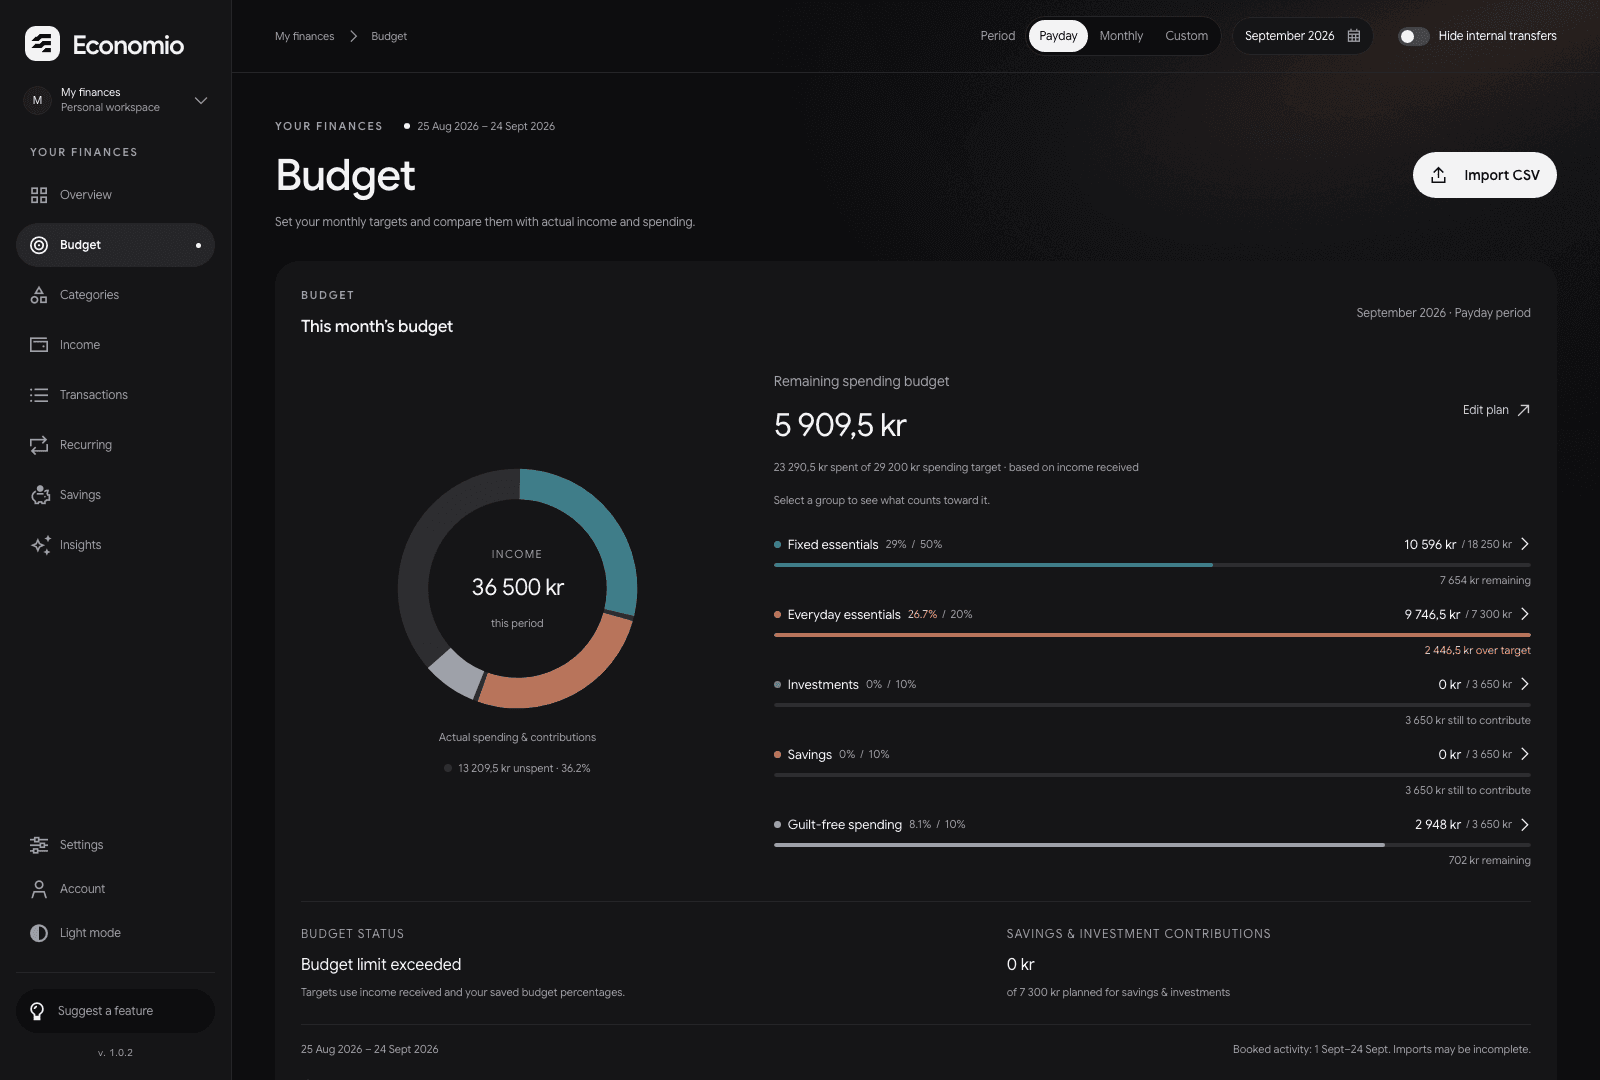The height and width of the screenshot is (1080, 1600).
Task: Click the "5 909,5 kr" remaining amount
Action: click(840, 425)
